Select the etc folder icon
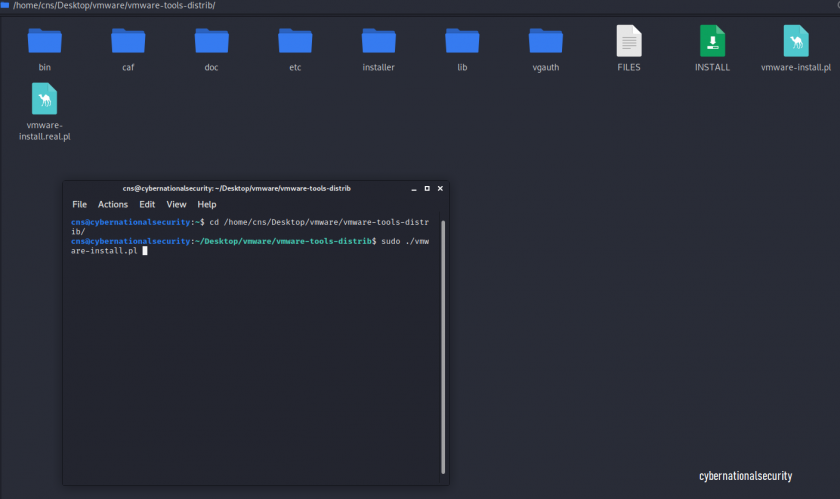This screenshot has height=499, width=840. 295,41
